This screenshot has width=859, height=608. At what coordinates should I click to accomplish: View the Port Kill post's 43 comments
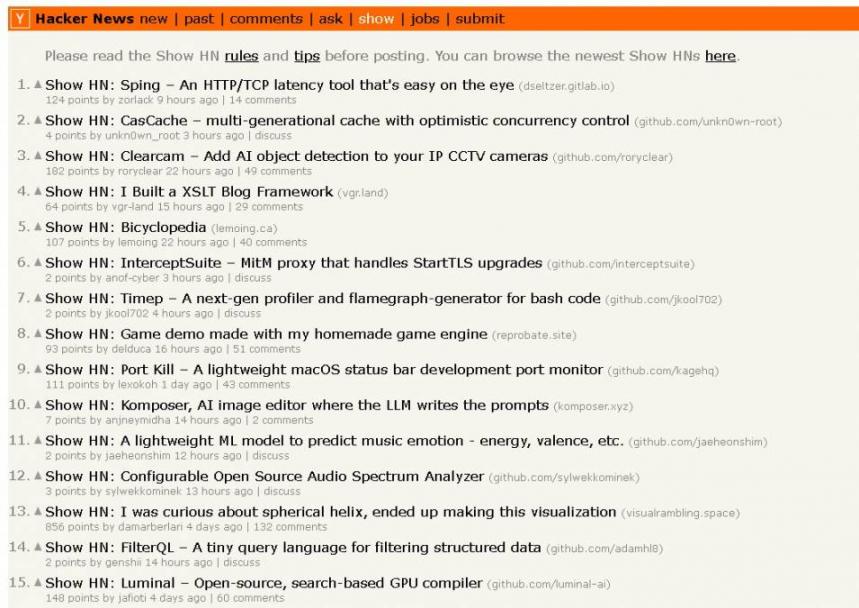[x=256, y=385]
